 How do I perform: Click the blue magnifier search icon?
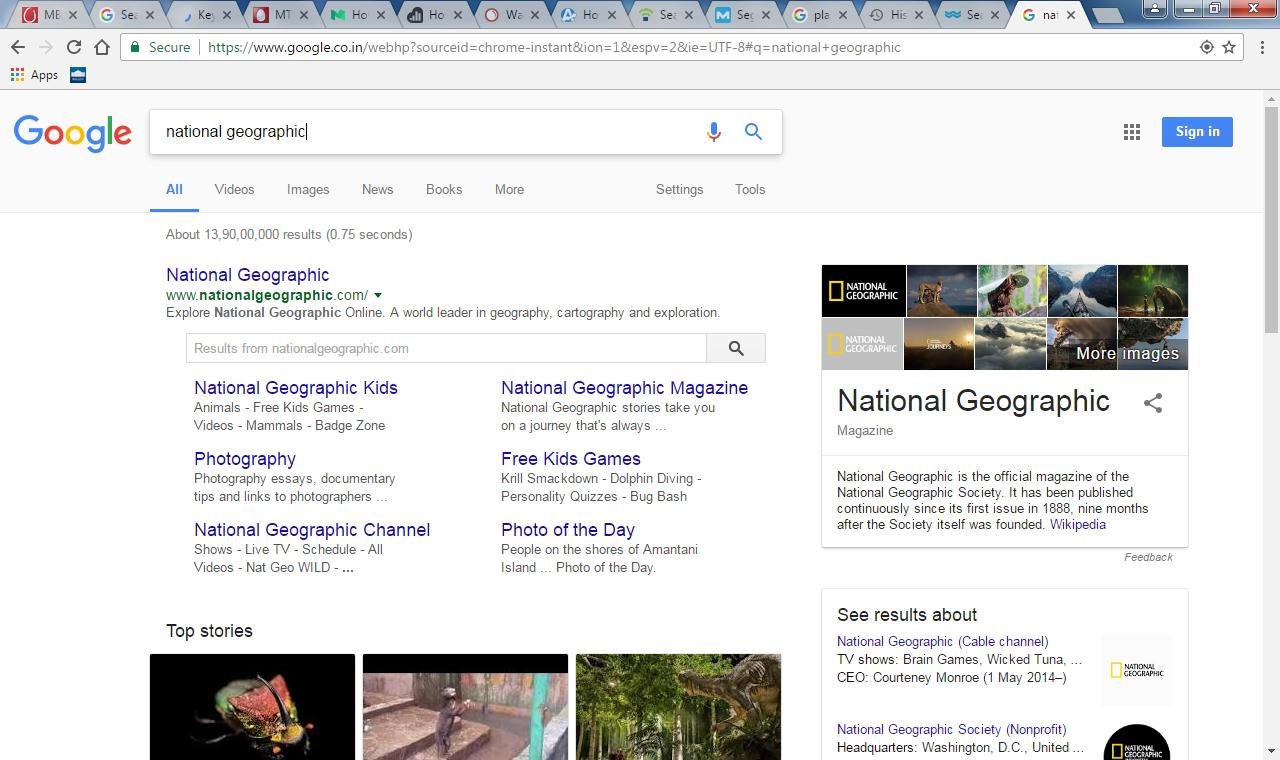754,132
